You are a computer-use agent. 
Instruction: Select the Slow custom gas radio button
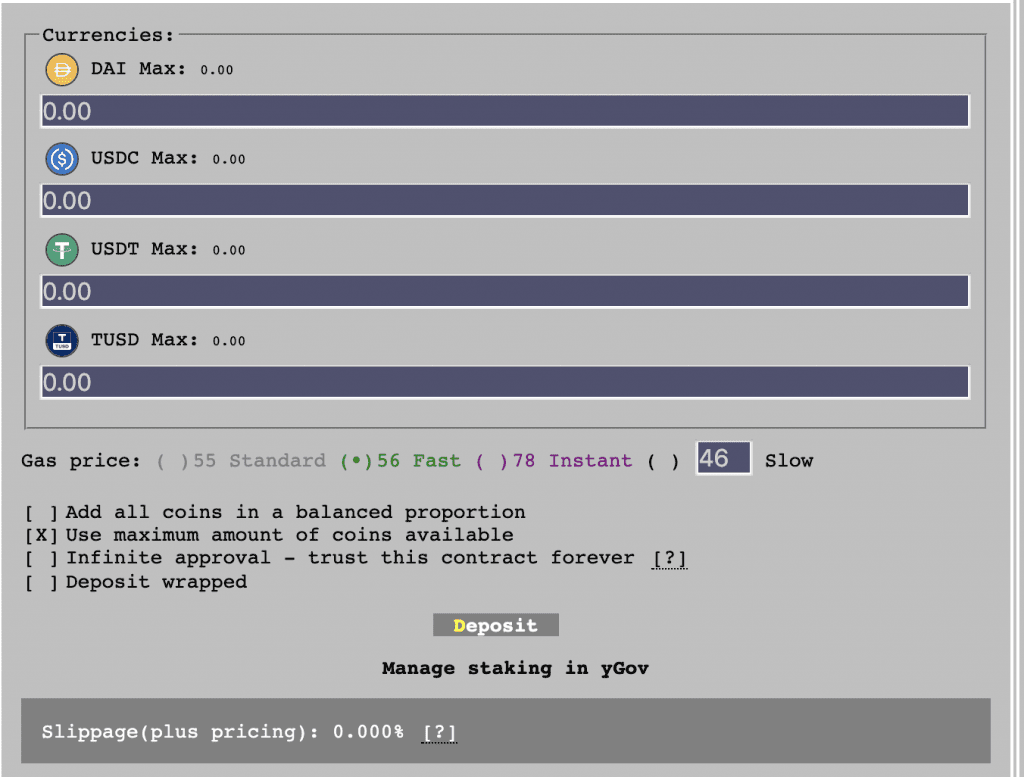[x=662, y=461]
